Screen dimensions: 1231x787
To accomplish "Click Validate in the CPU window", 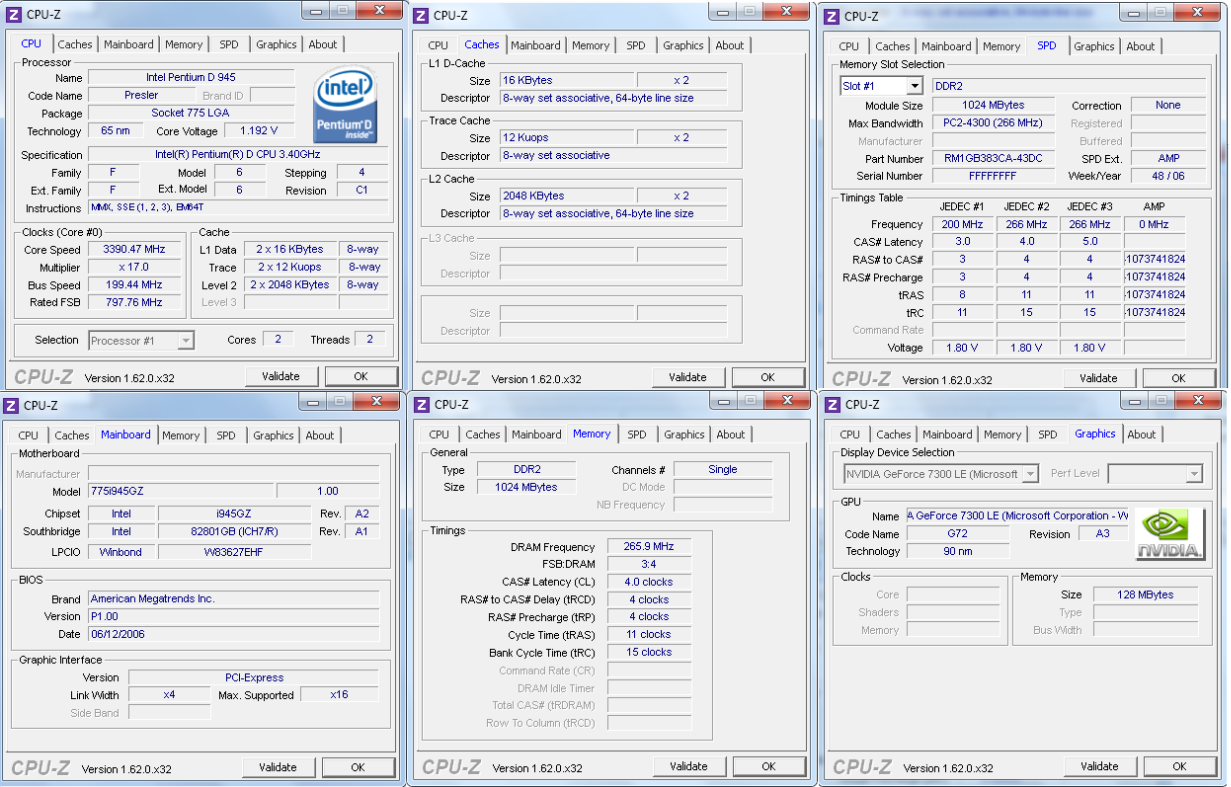I will click(x=281, y=376).
